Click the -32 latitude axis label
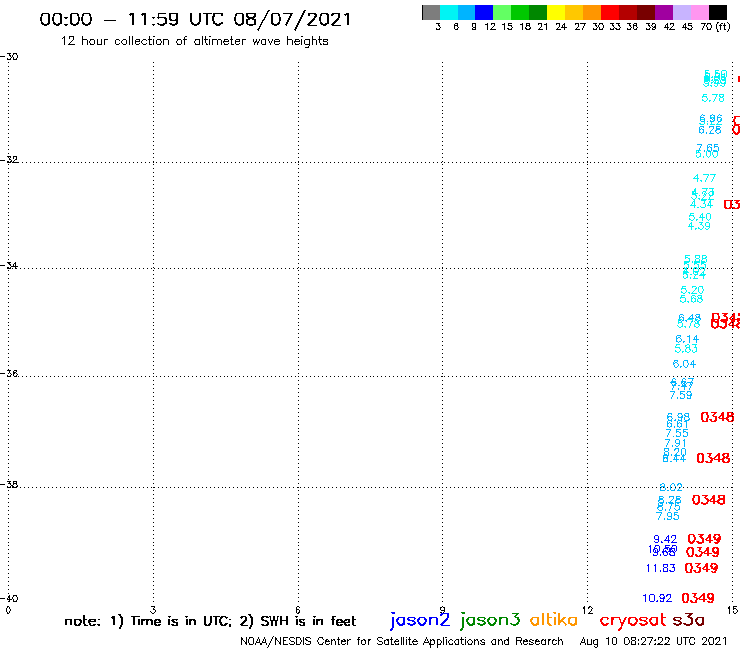This screenshot has height=650, width=740. [9, 160]
